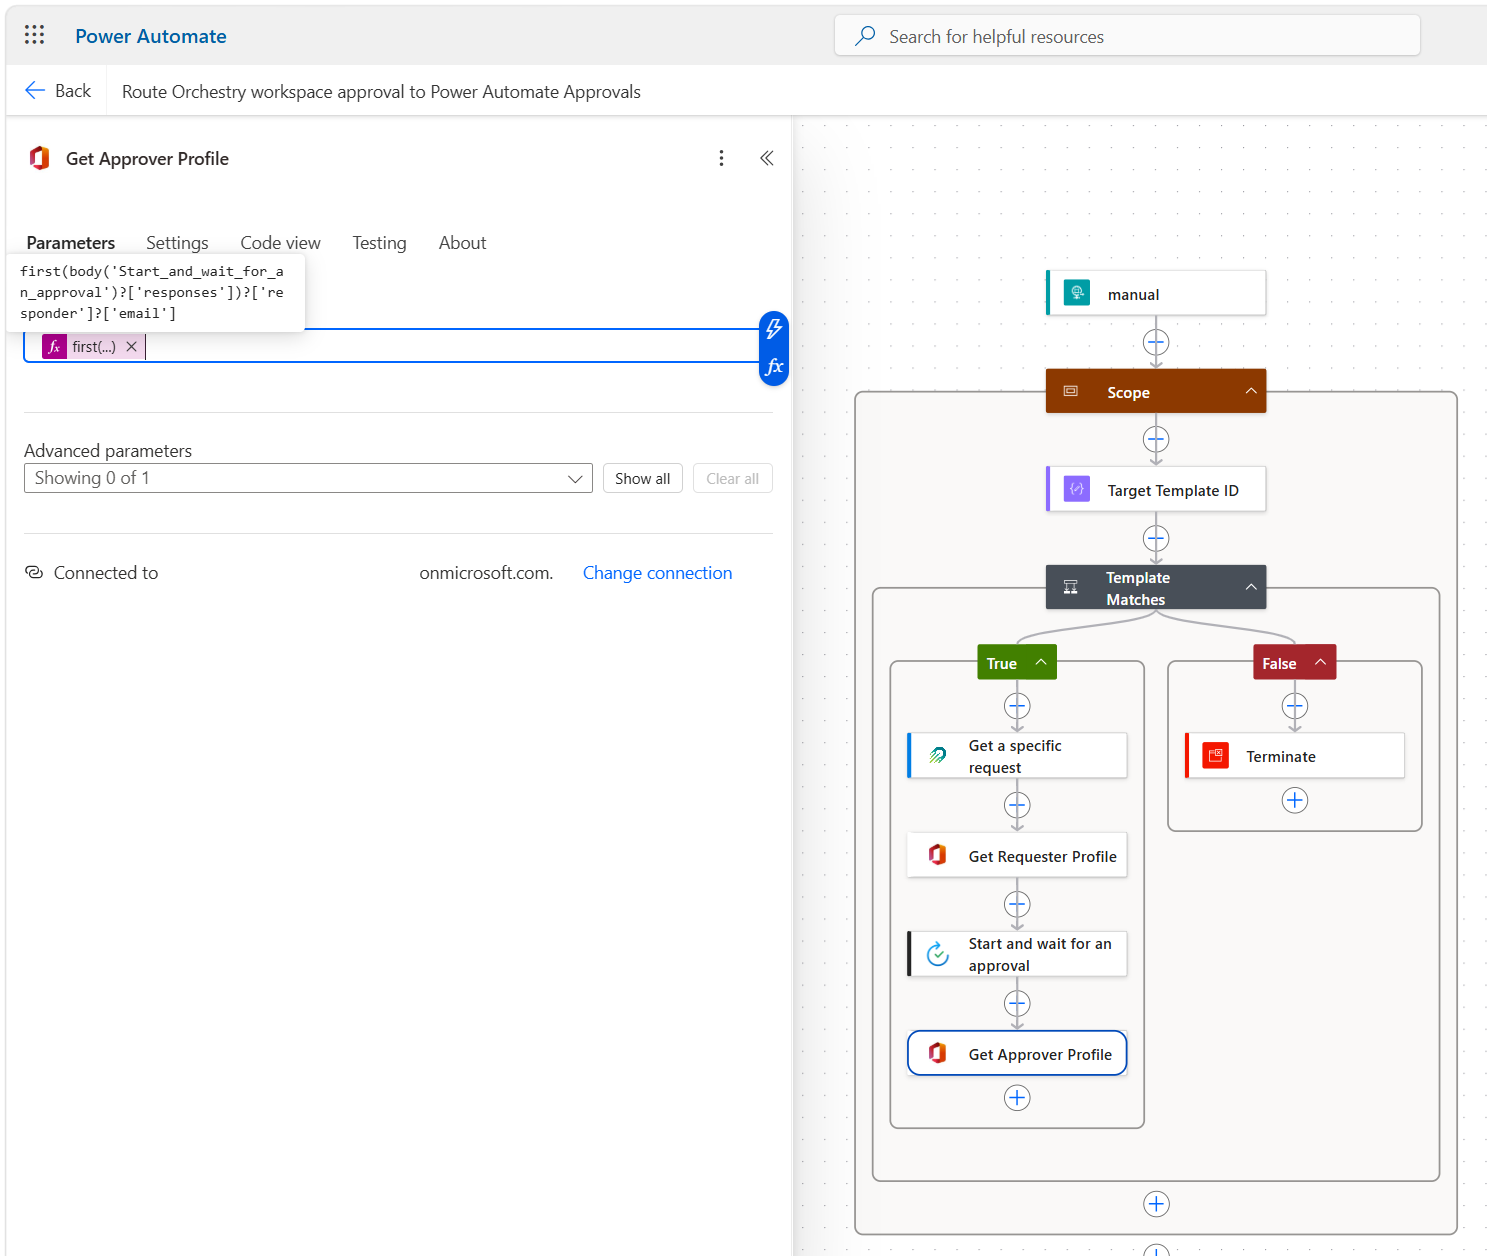Remove the first(...) expression token
Image resolution: width=1487 pixels, height=1256 pixels.
click(131, 347)
